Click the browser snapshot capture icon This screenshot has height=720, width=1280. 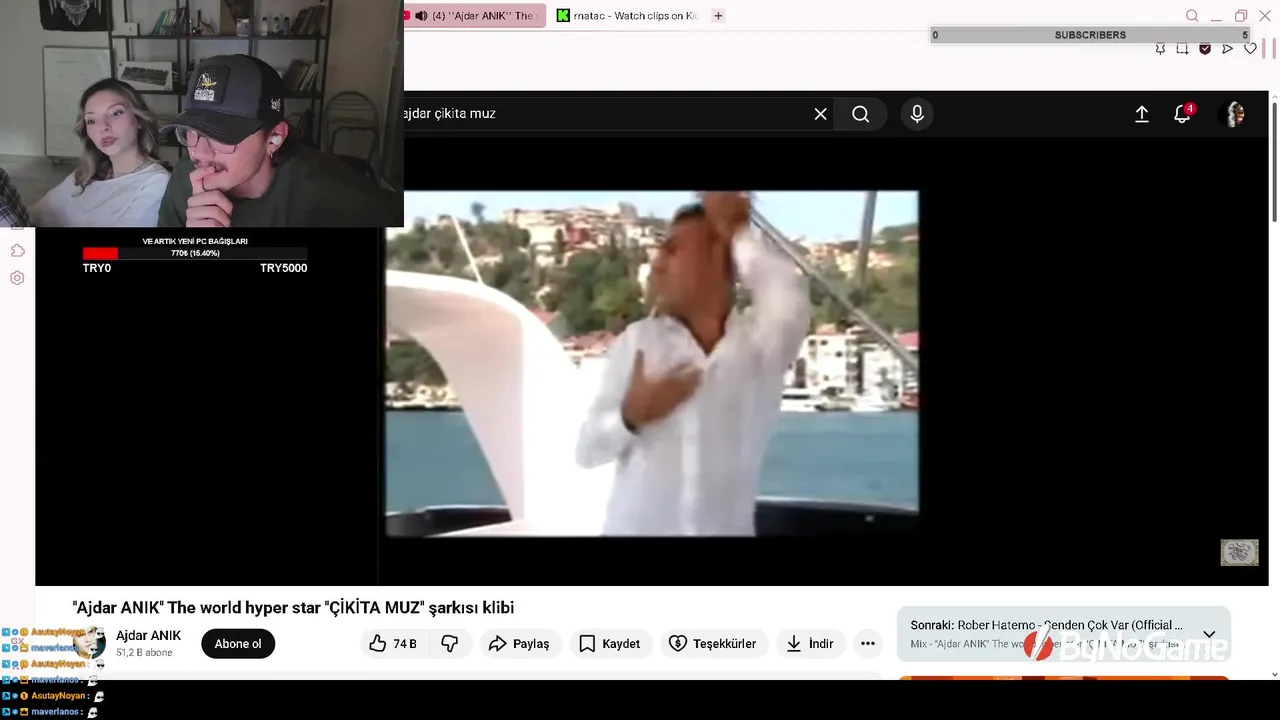(1182, 48)
